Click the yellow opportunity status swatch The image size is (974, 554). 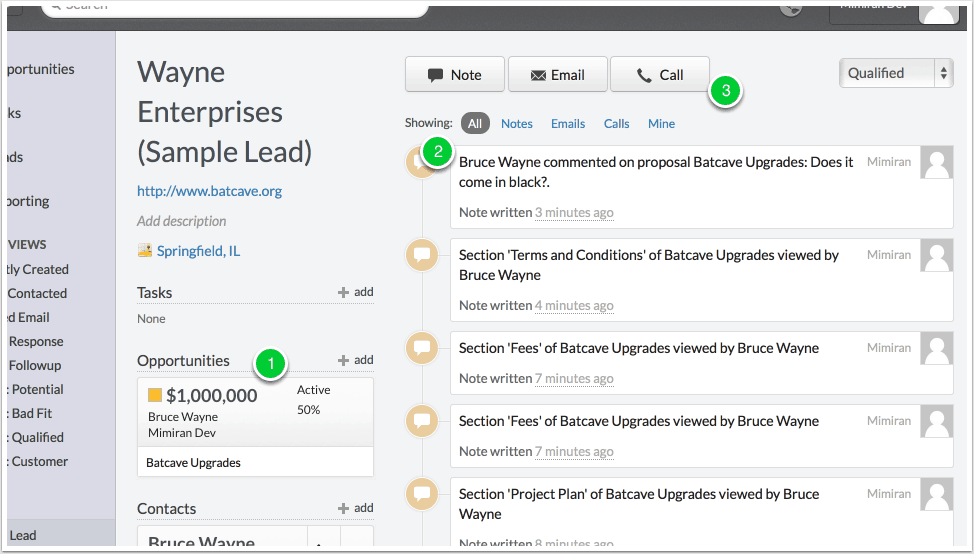pos(155,395)
